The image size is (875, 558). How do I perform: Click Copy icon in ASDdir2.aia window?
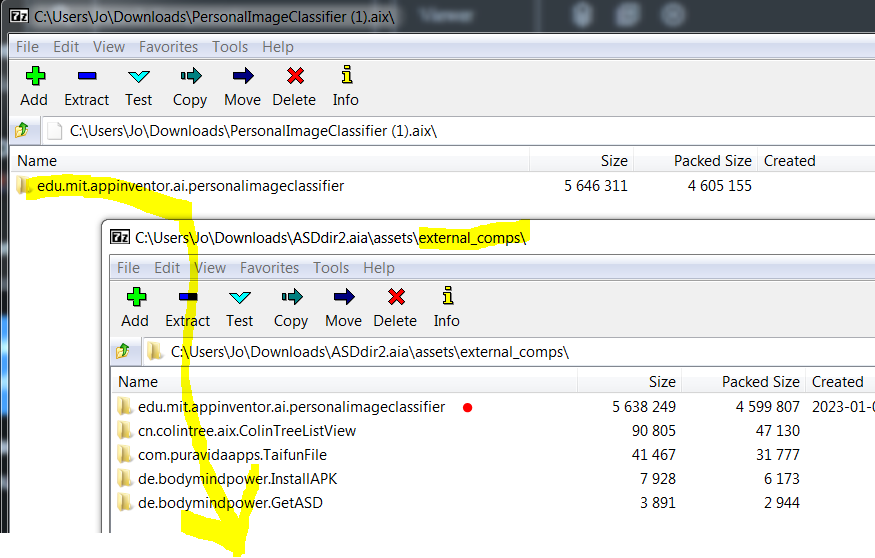(x=291, y=297)
